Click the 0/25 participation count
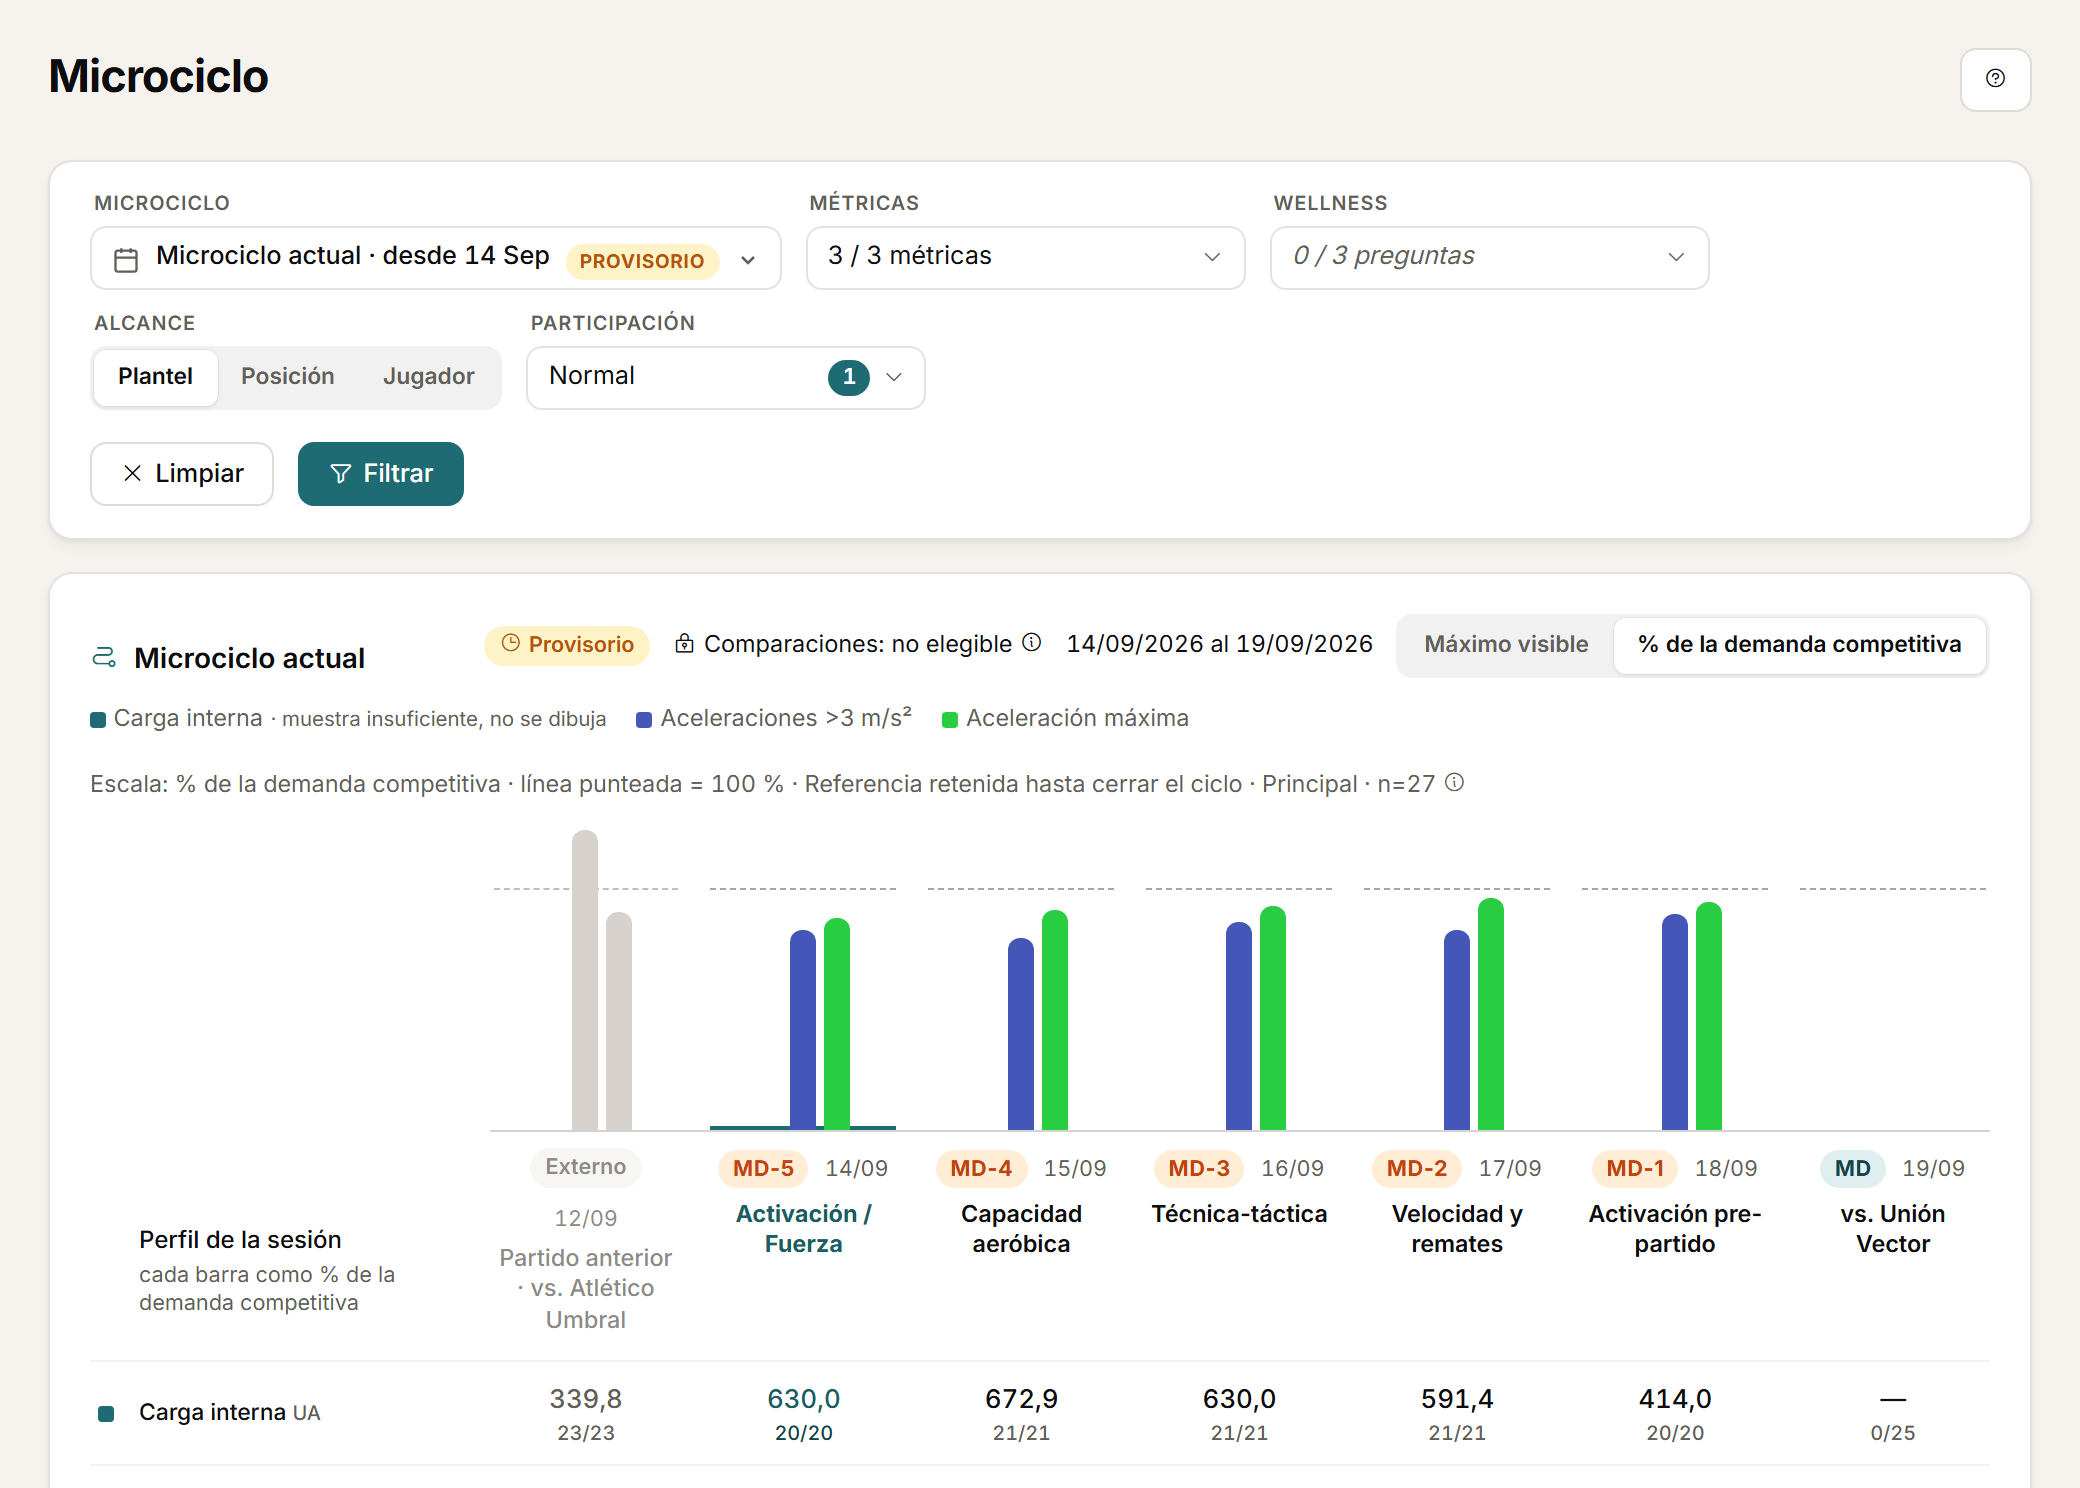Image resolution: width=2080 pixels, height=1488 pixels. coord(1893,1433)
